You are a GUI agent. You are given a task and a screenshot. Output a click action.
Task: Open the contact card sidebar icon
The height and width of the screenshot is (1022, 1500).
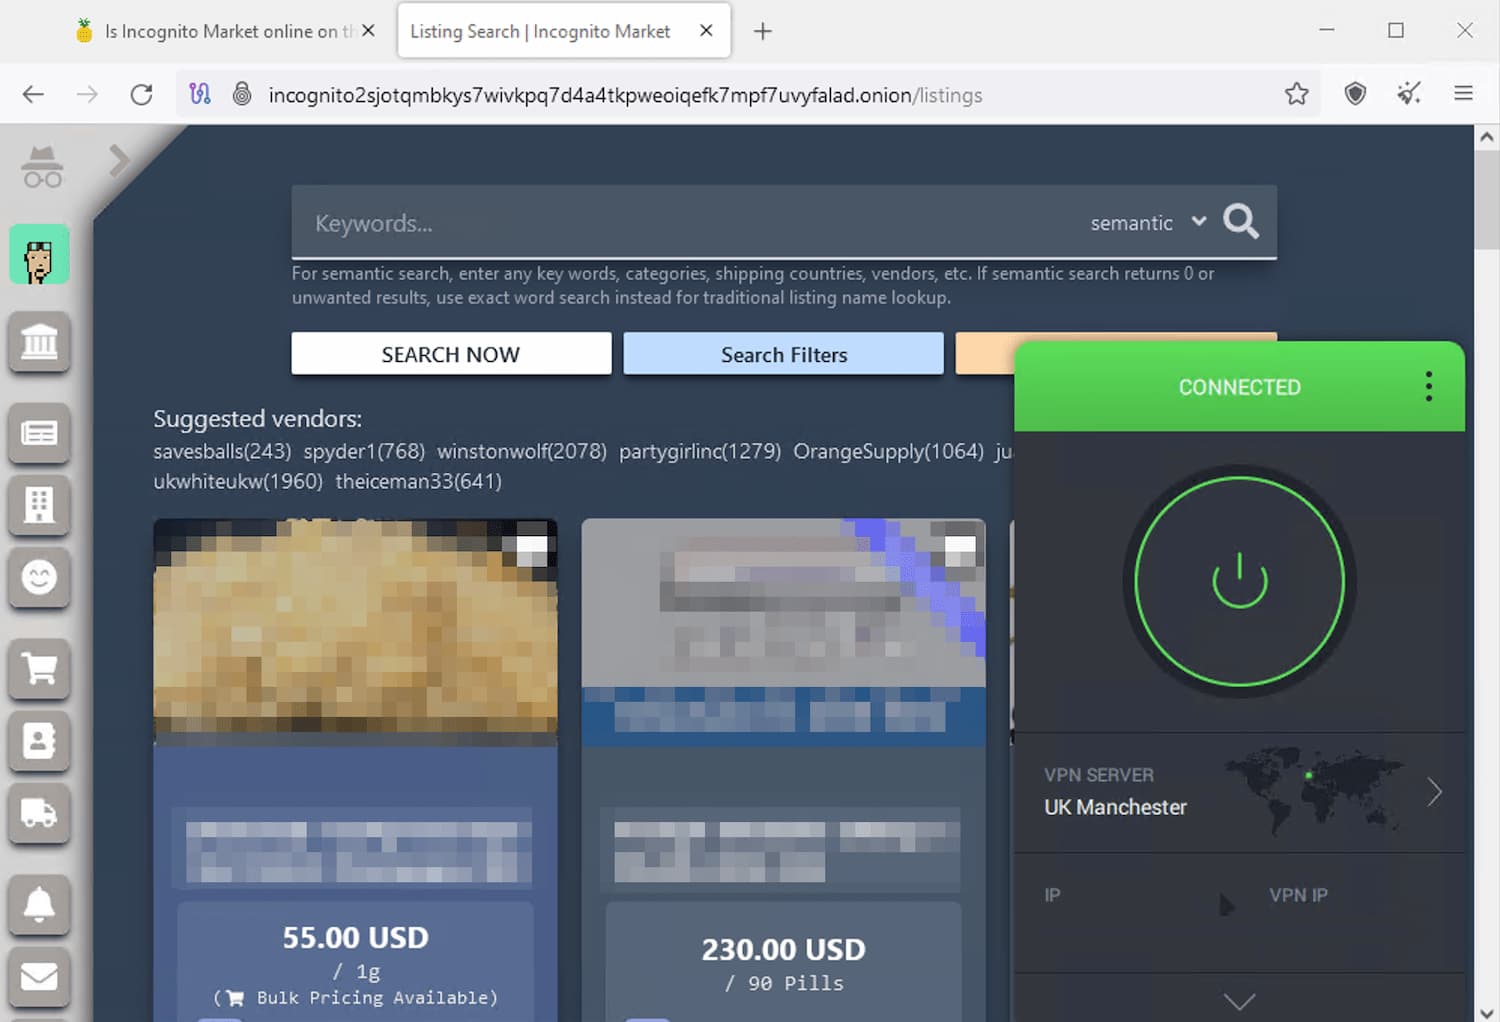[39, 741]
